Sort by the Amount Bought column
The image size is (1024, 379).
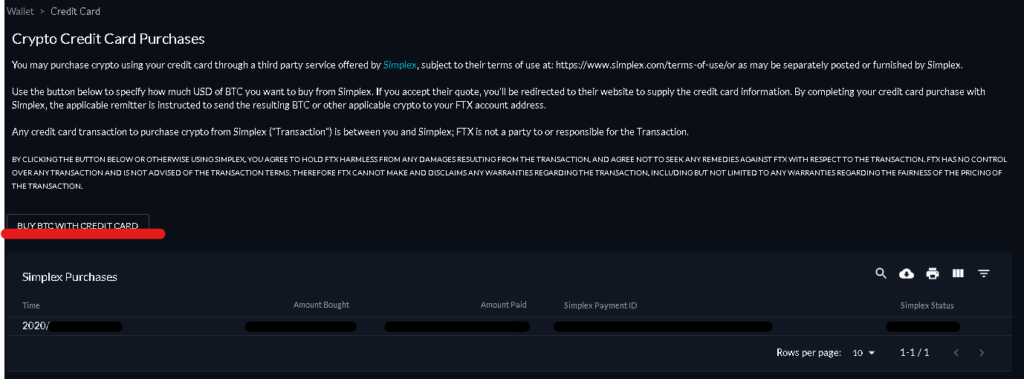click(321, 305)
